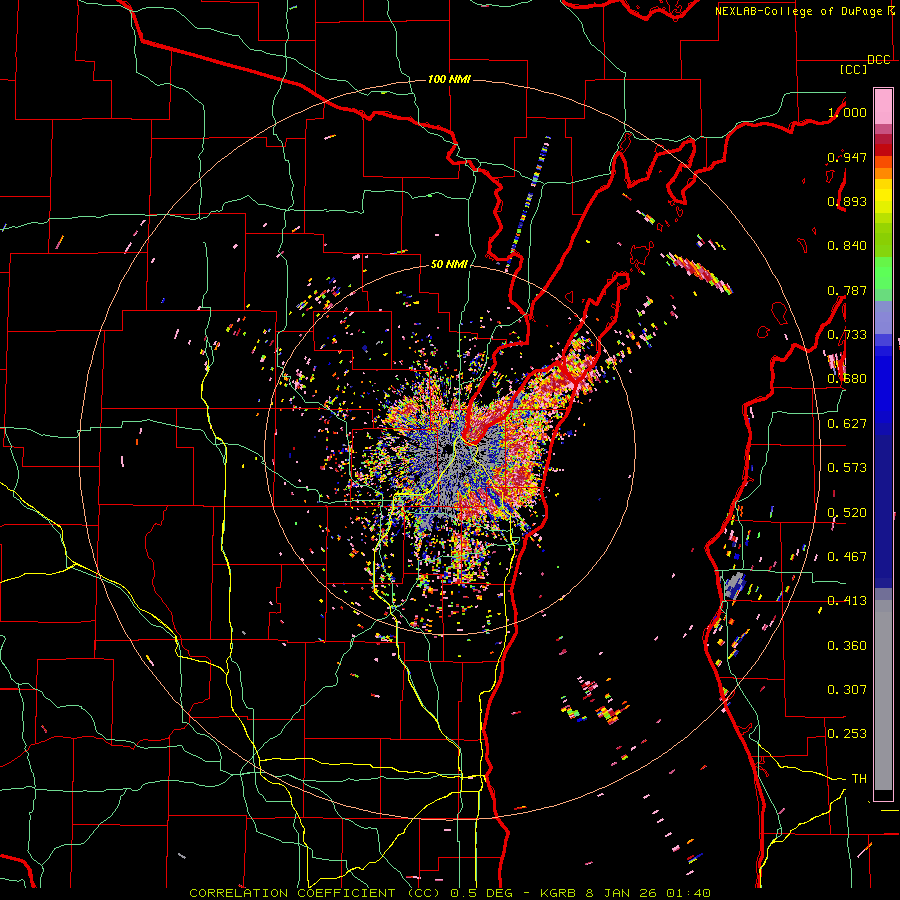Click the 0.360 legend value
The image size is (900, 900).
(x=847, y=646)
